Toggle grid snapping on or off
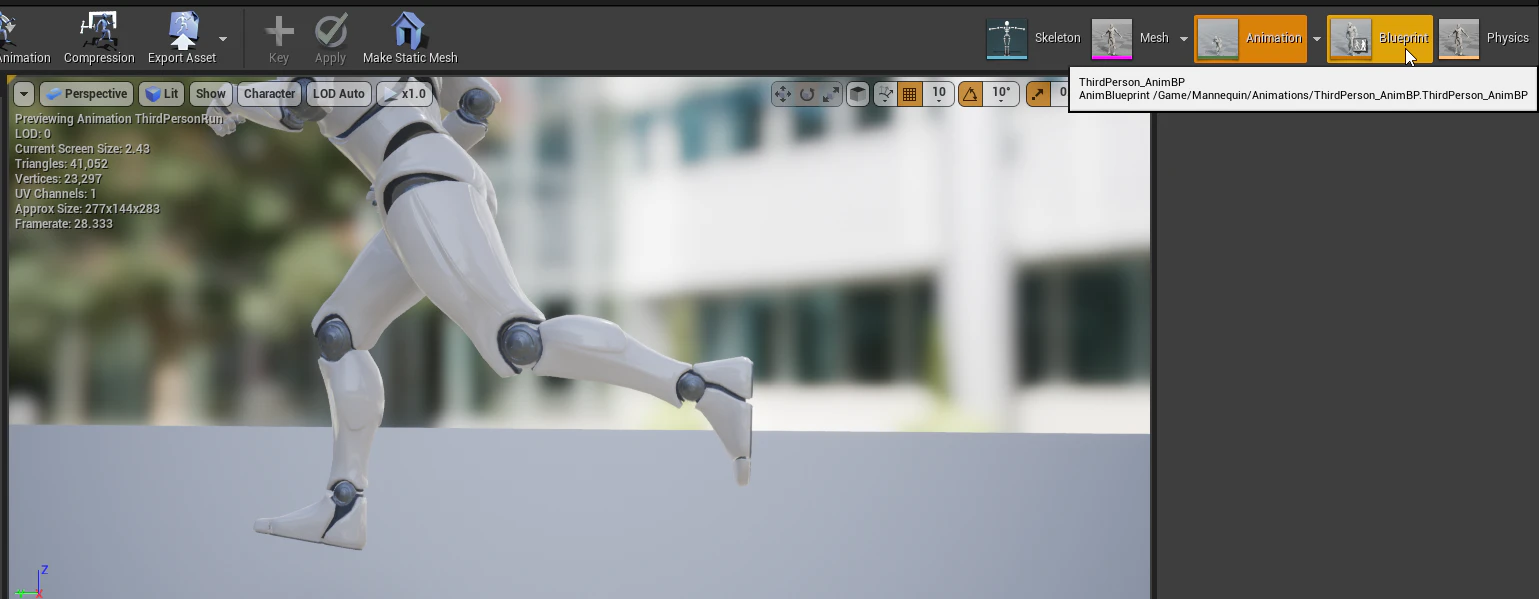This screenshot has width=1539, height=599. pyautogui.click(x=910, y=94)
